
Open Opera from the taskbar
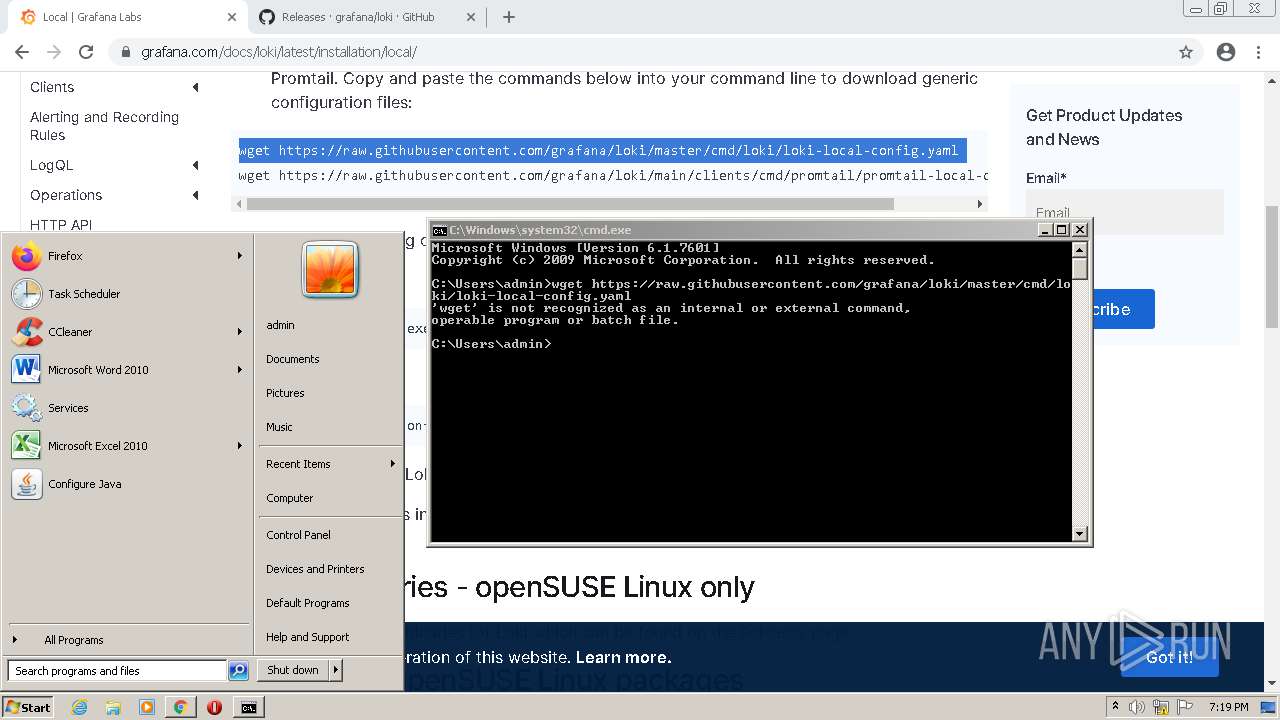(214, 707)
